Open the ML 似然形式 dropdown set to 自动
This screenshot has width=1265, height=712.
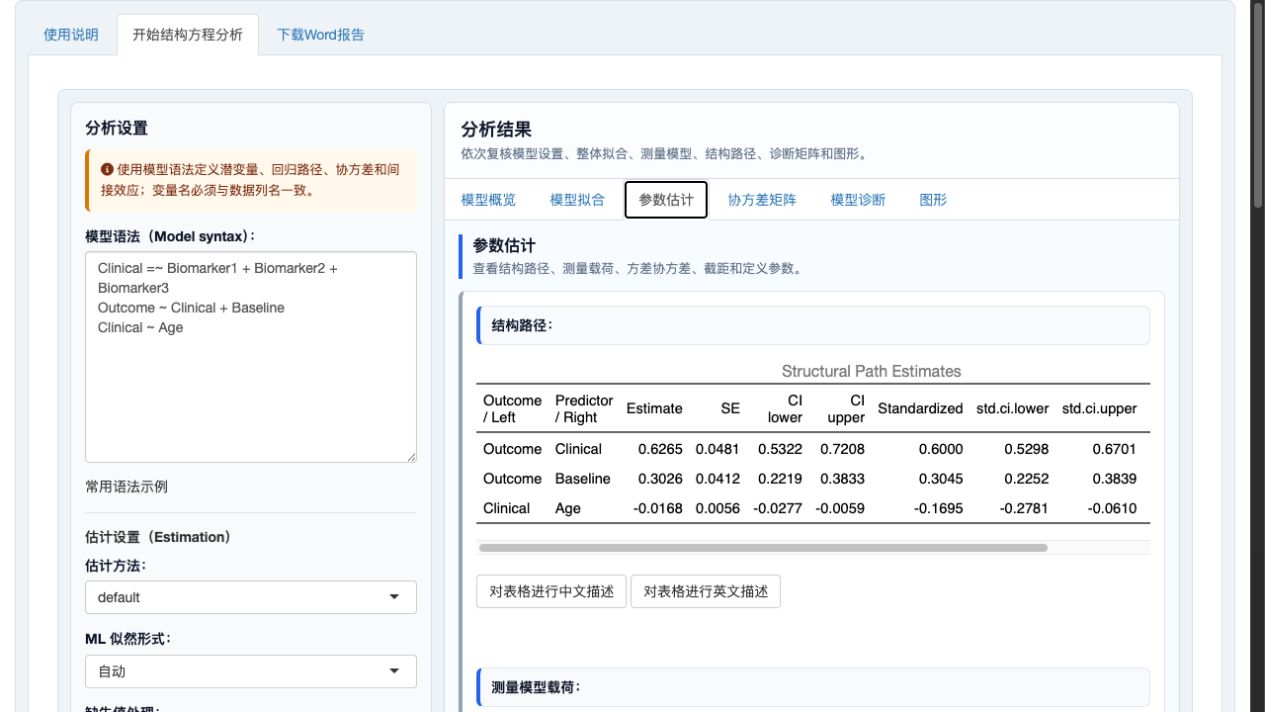coord(251,671)
